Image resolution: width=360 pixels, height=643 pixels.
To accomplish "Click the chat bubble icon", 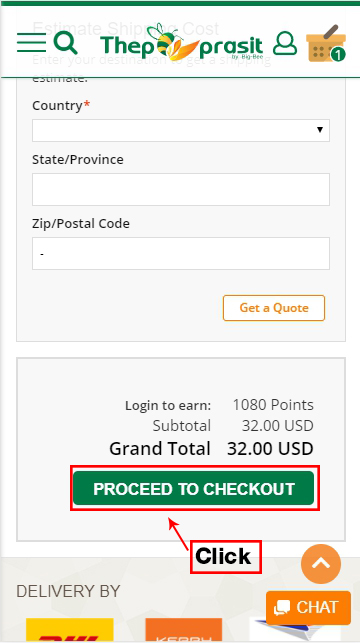I will (x=282, y=608).
